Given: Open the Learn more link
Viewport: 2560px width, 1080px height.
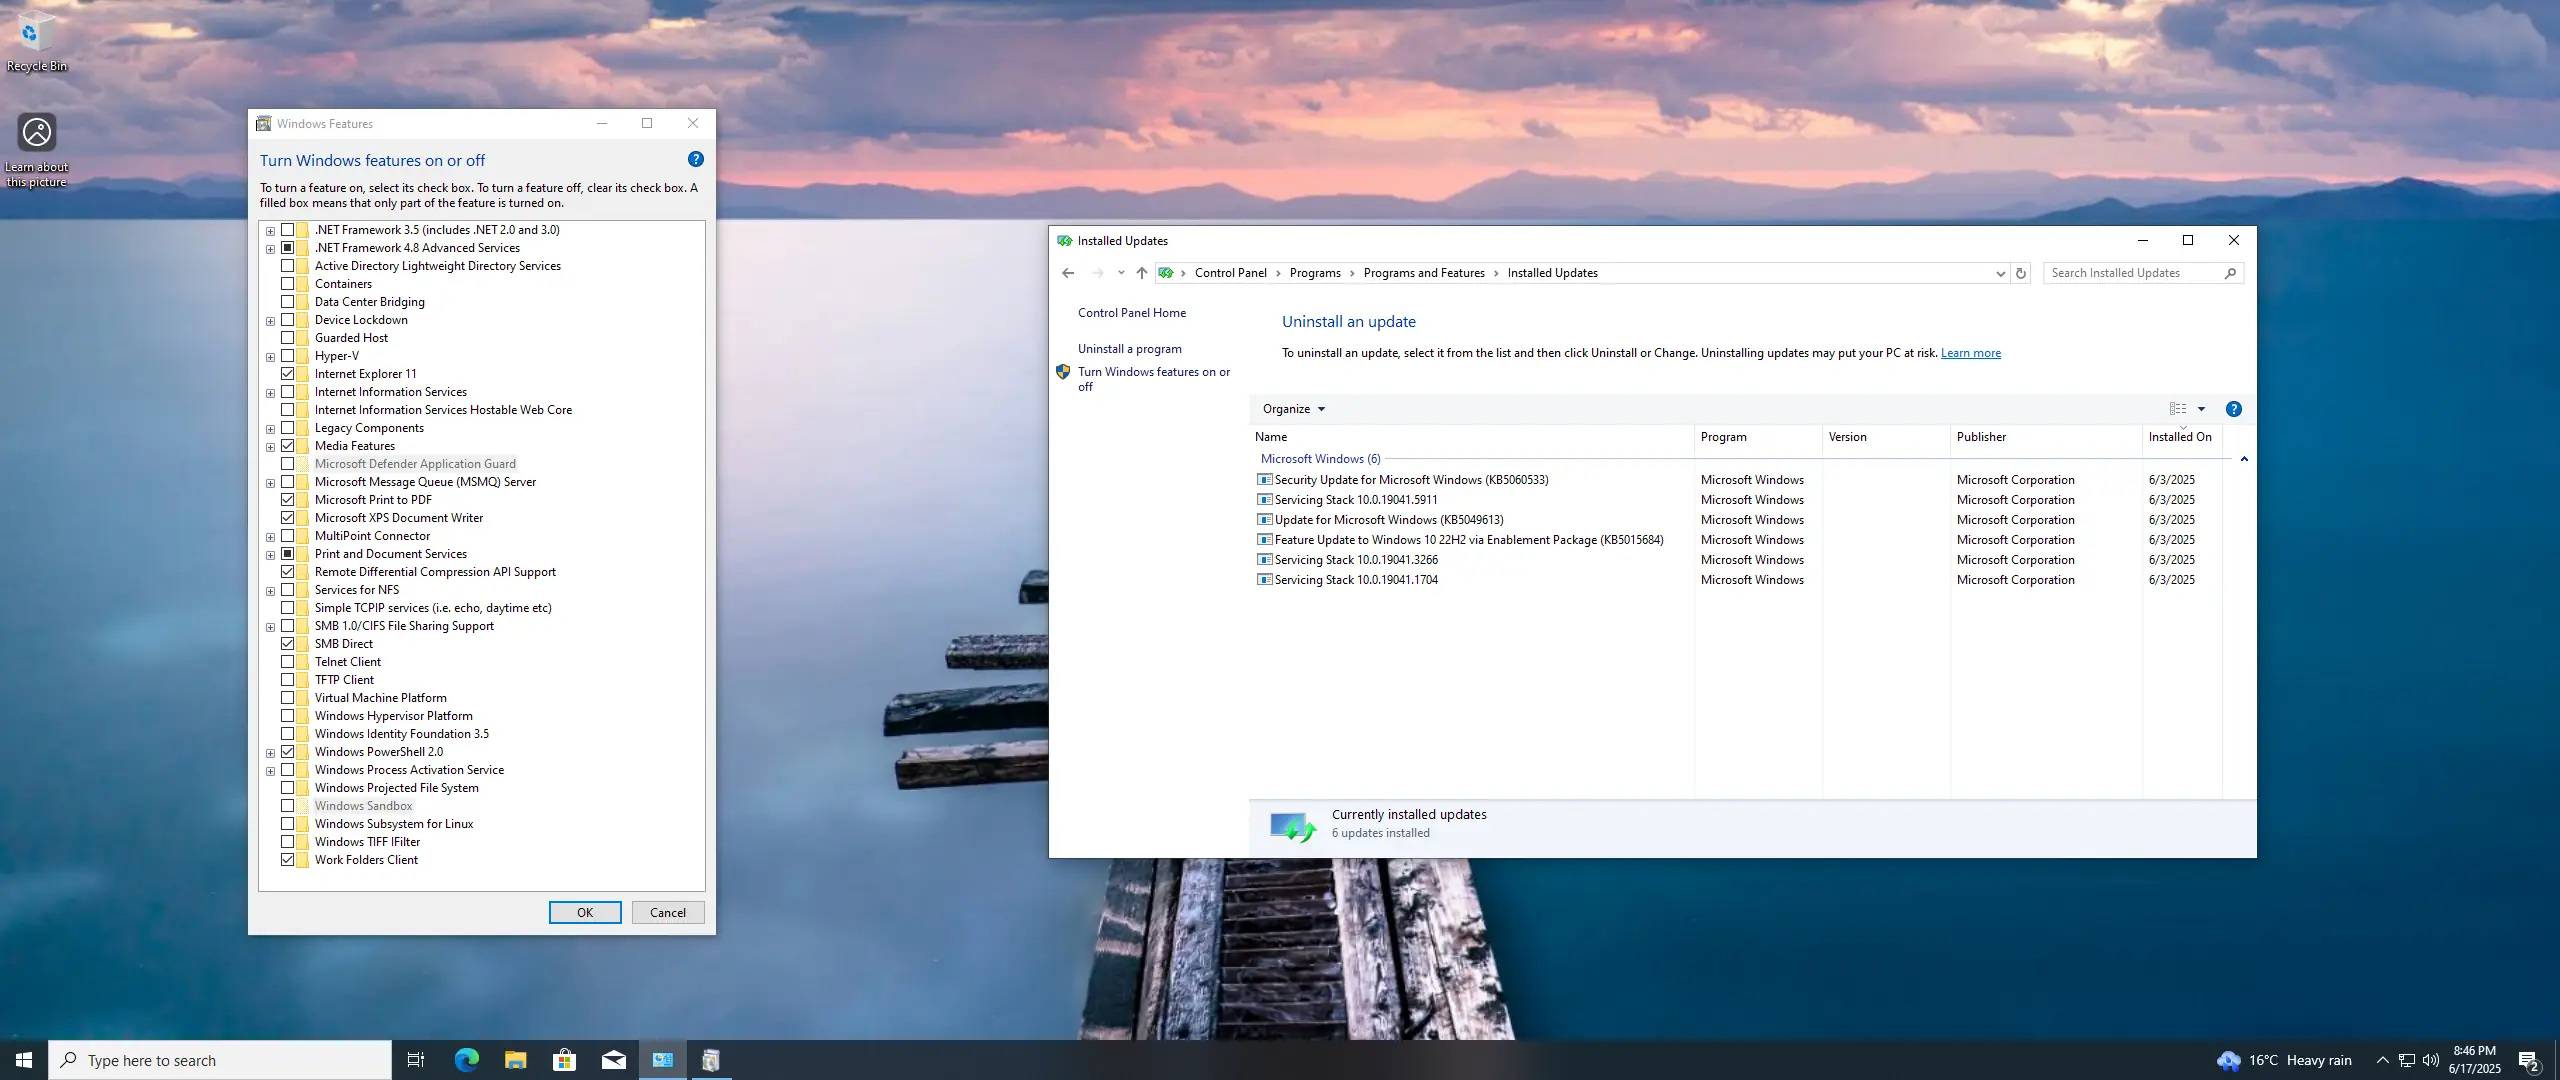Looking at the screenshot, I should 1970,353.
